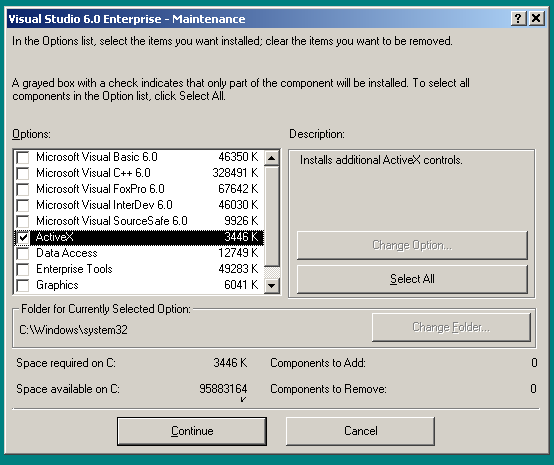Select Microsoft Visual InterDev 6.0 label
554x465 pixels.
[x=104, y=205]
